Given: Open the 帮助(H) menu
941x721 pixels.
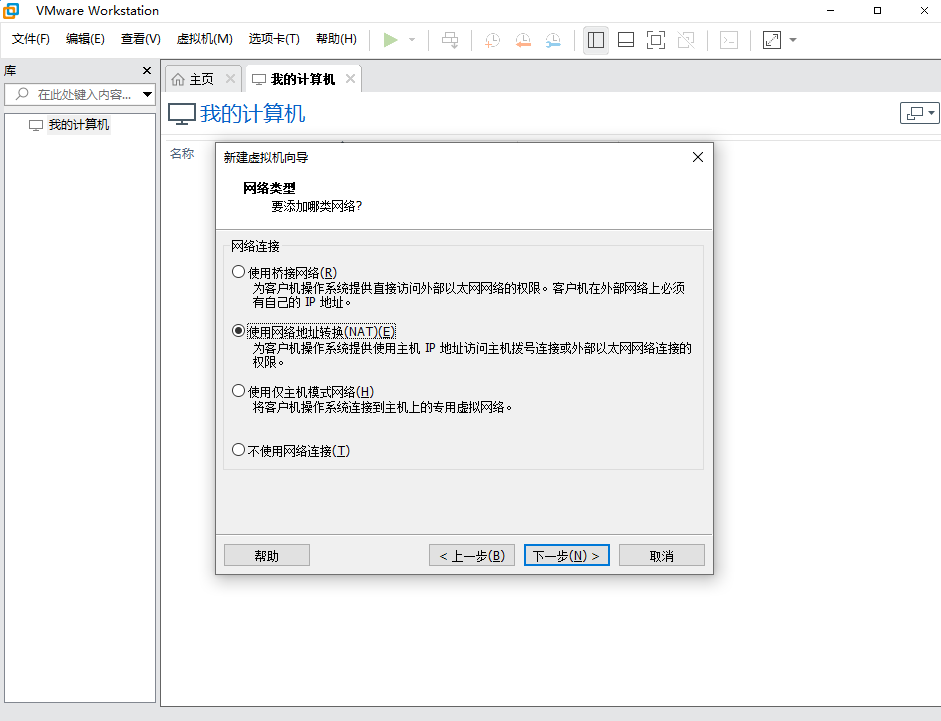Looking at the screenshot, I should click(x=336, y=39).
